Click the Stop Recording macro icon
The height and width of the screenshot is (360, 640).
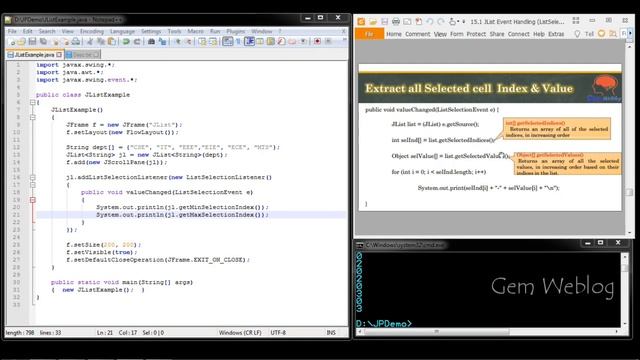point(328,41)
